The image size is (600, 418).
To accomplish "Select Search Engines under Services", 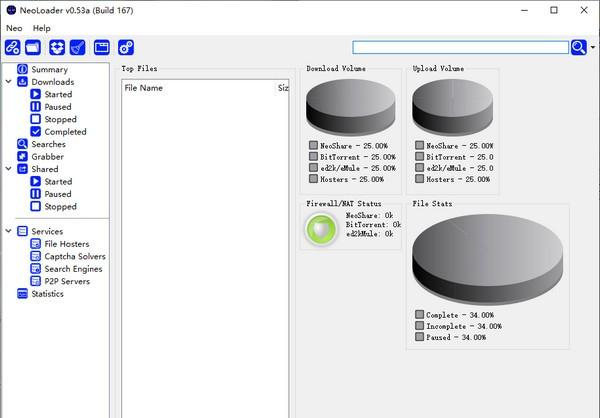I will [73, 269].
